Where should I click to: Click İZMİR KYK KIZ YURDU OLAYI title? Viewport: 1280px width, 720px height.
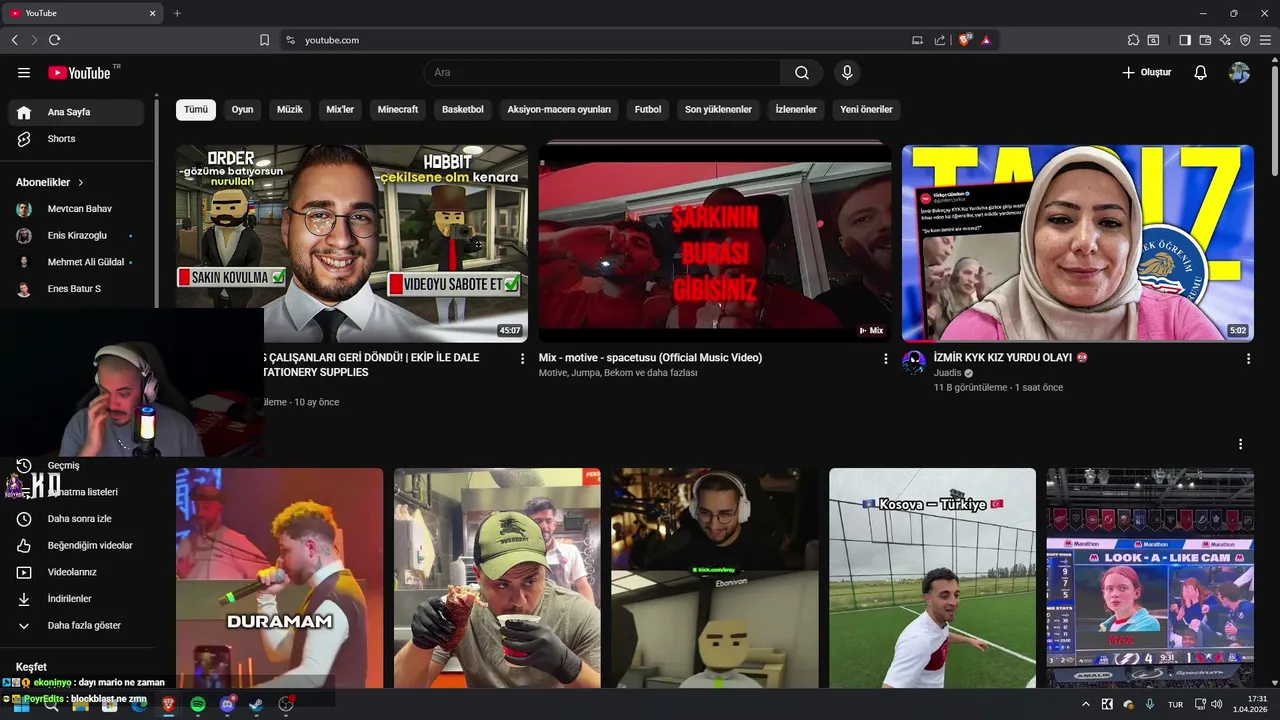click(1010, 358)
